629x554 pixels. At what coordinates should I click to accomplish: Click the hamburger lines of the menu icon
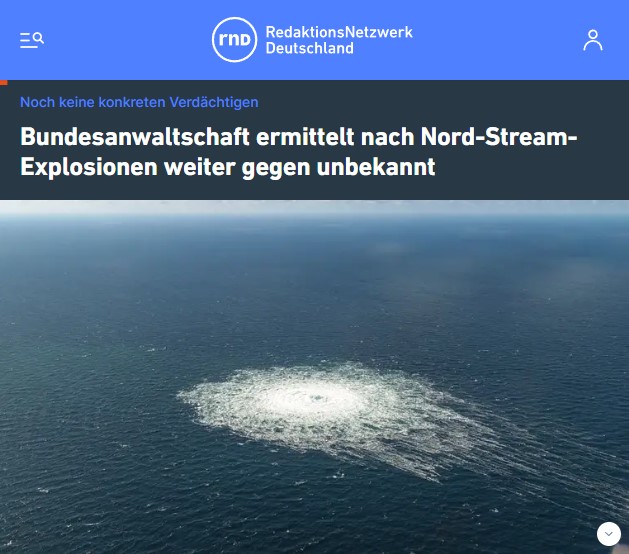pos(26,41)
